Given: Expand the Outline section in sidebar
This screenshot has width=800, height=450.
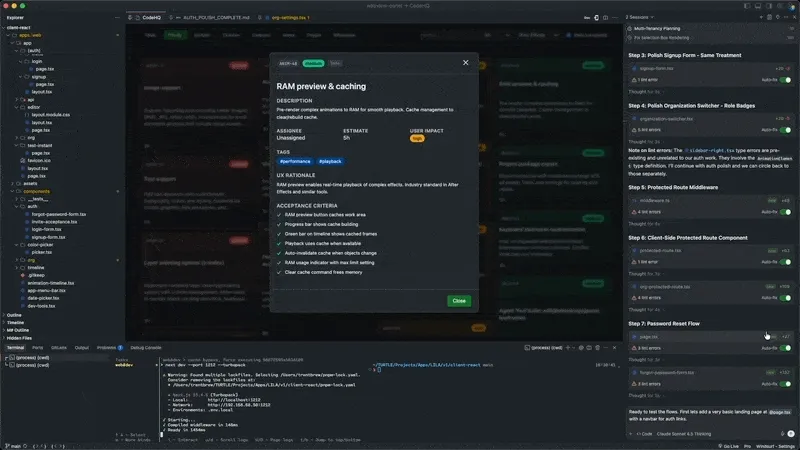Looking at the screenshot, I should [x=14, y=314].
